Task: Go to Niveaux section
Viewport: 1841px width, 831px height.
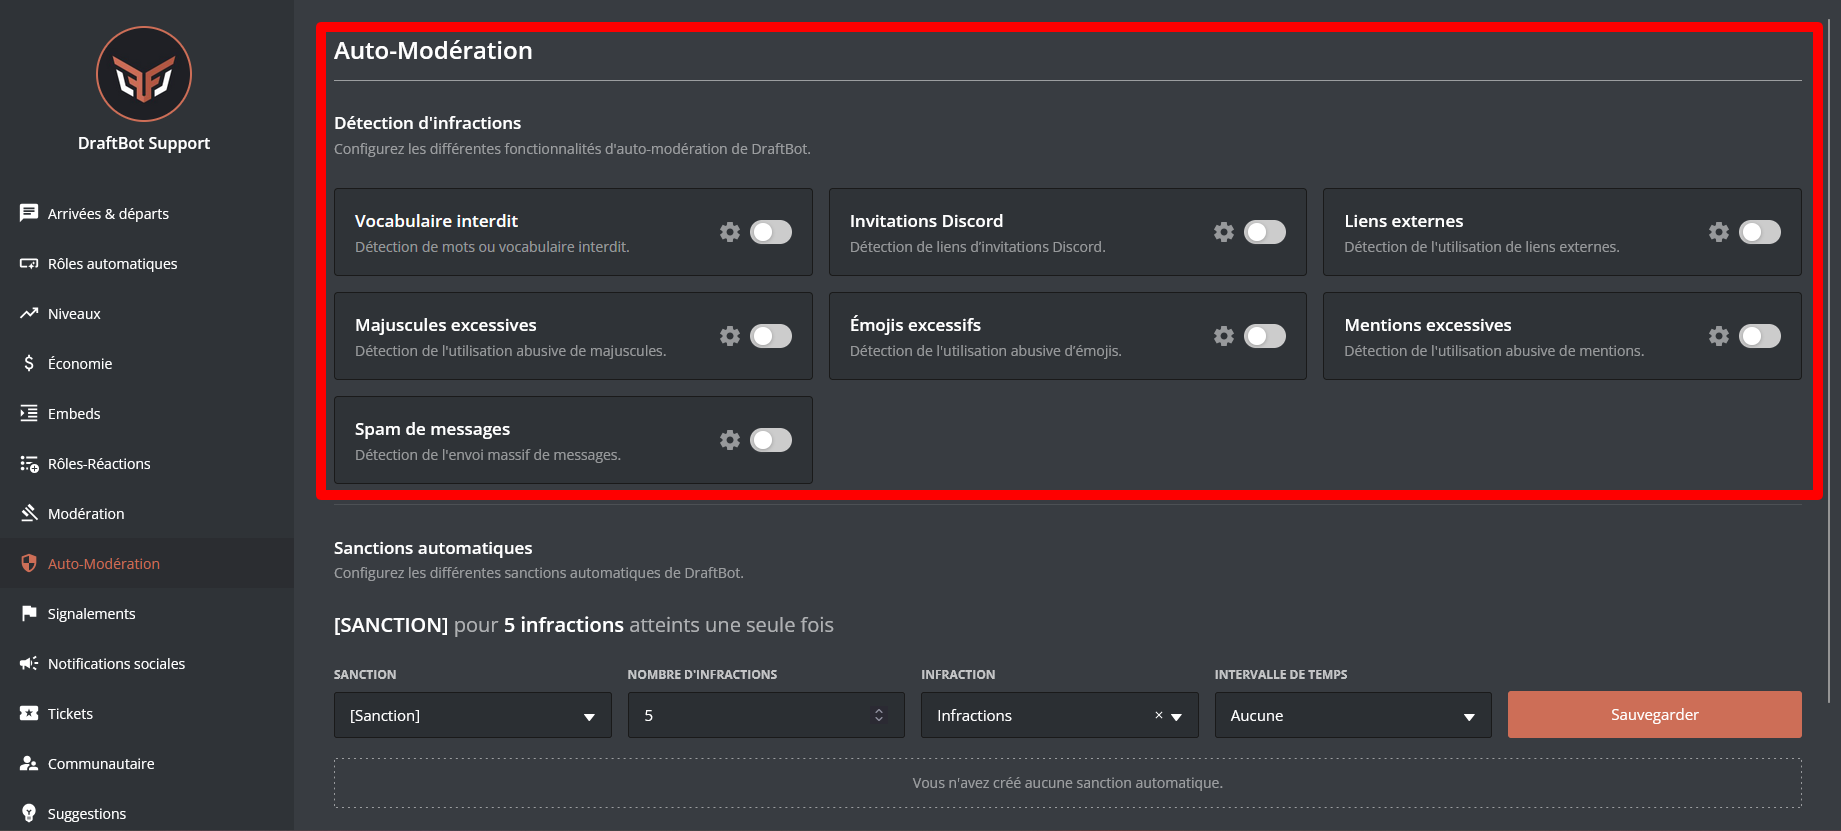Action: tap(147, 313)
